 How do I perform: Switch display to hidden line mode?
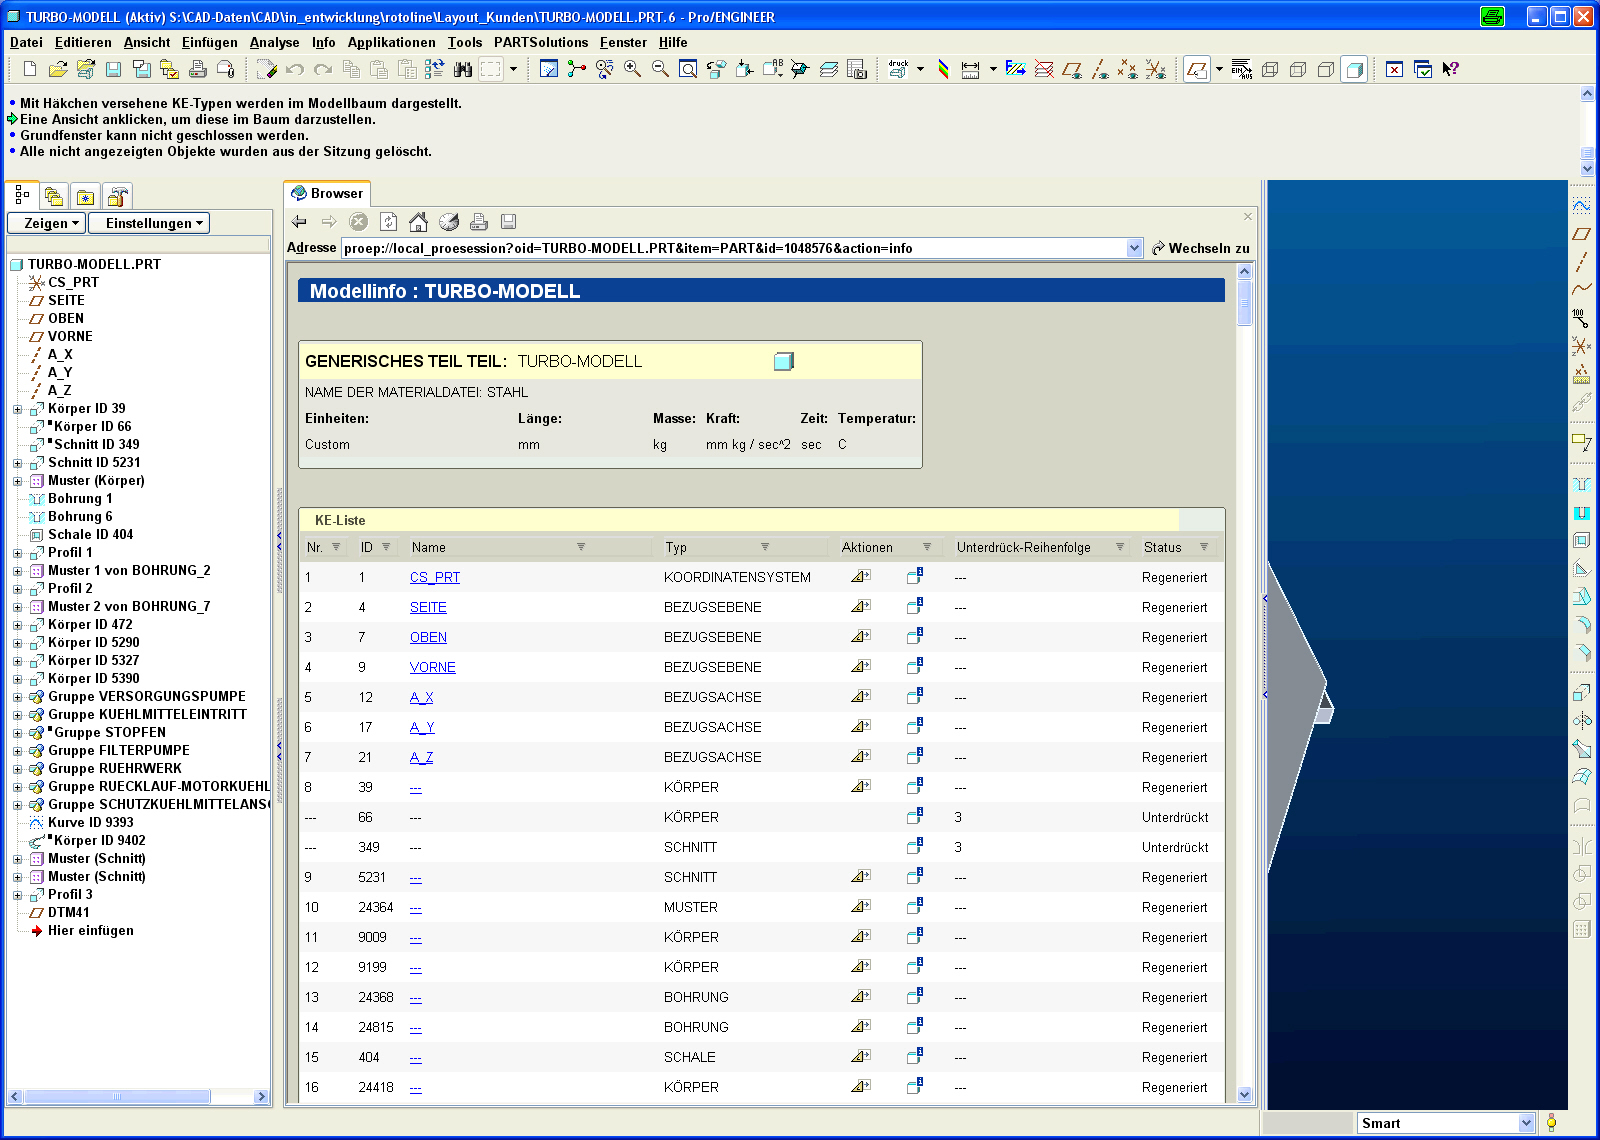[1298, 69]
